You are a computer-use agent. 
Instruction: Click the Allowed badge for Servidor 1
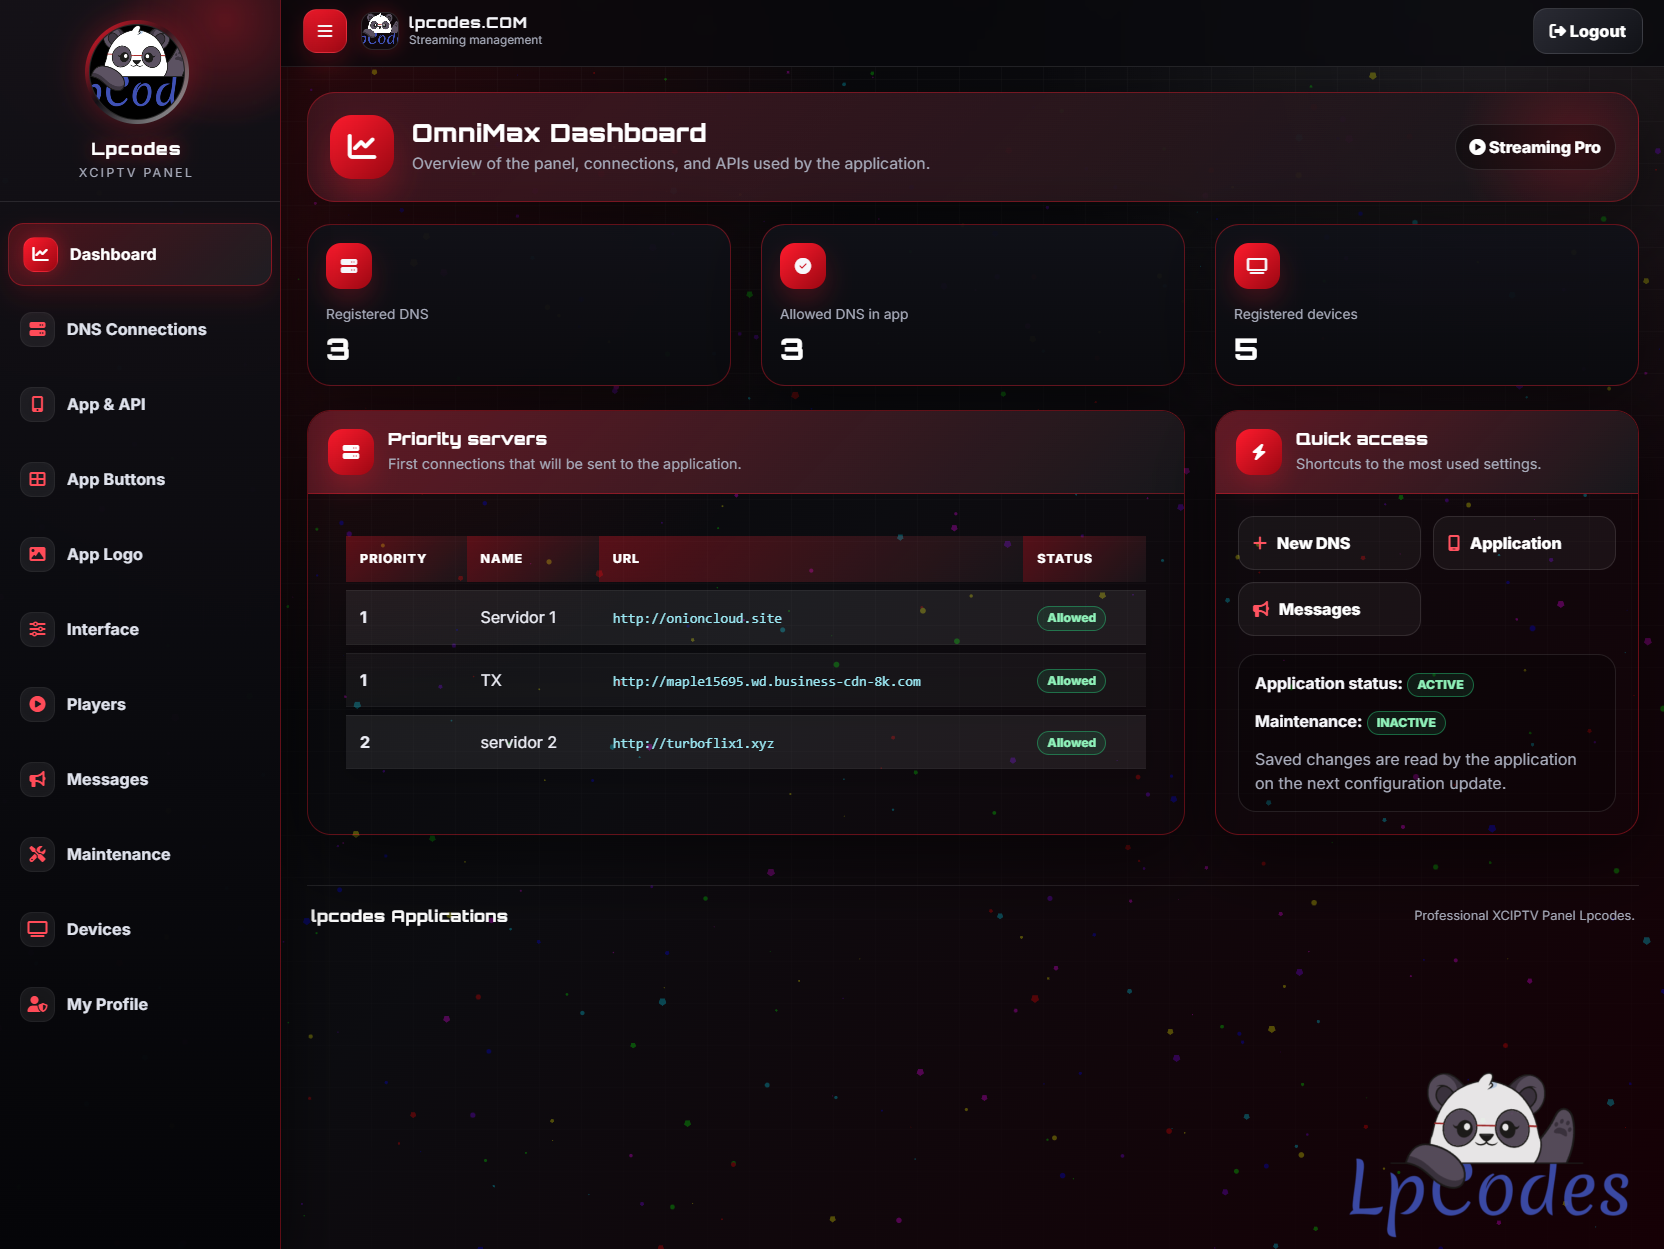click(x=1071, y=618)
